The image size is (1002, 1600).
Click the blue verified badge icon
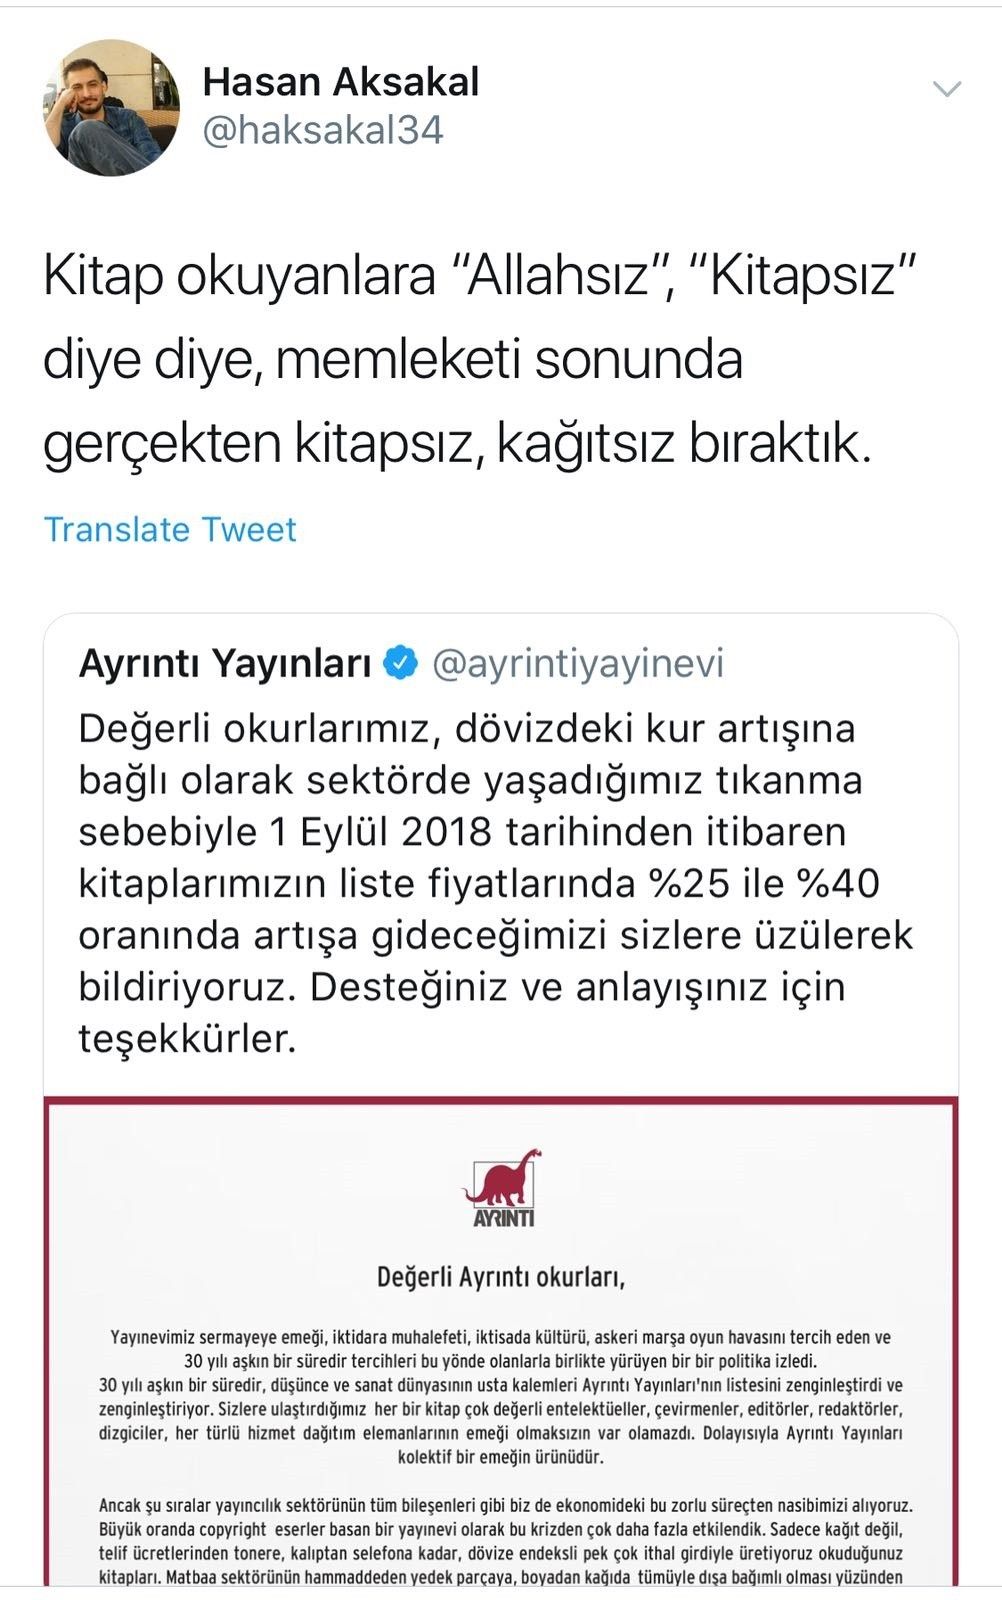pos(402,663)
